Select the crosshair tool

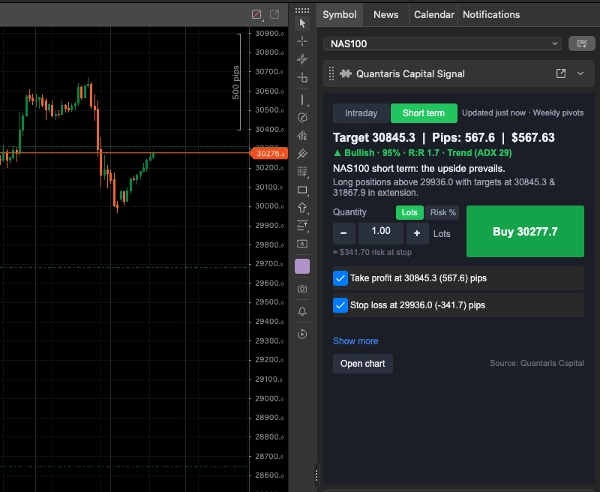[302, 41]
